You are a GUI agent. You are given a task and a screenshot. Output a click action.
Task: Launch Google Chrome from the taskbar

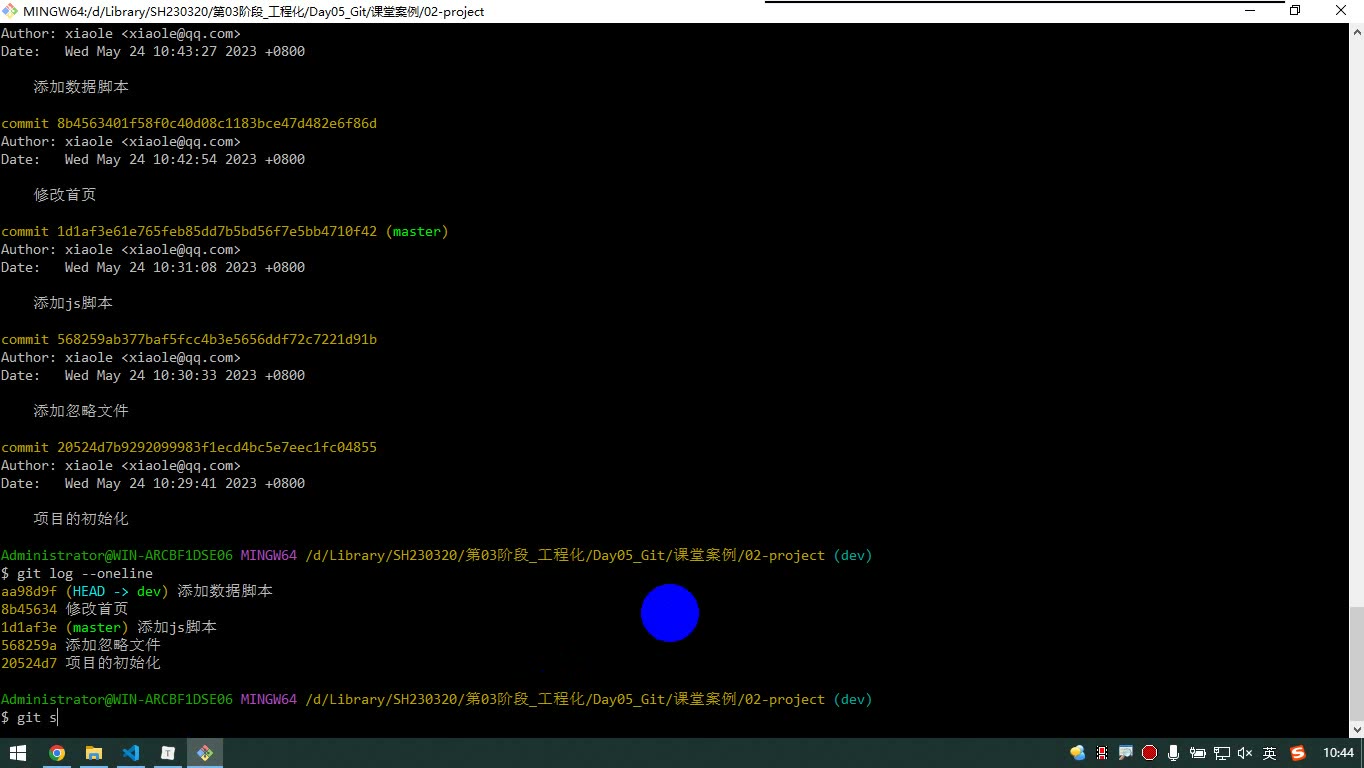[57, 753]
